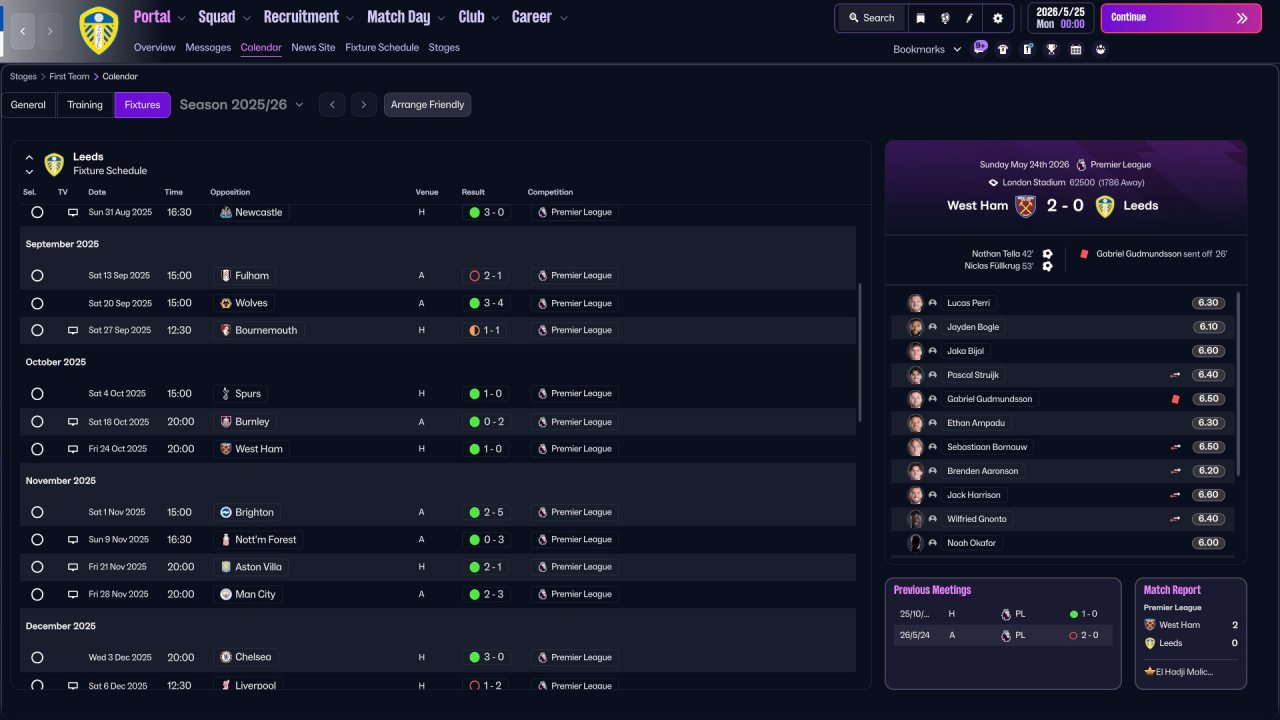Click the 6.30 rating for Lucas Perri
This screenshot has width=1280, height=720.
coord(1208,303)
